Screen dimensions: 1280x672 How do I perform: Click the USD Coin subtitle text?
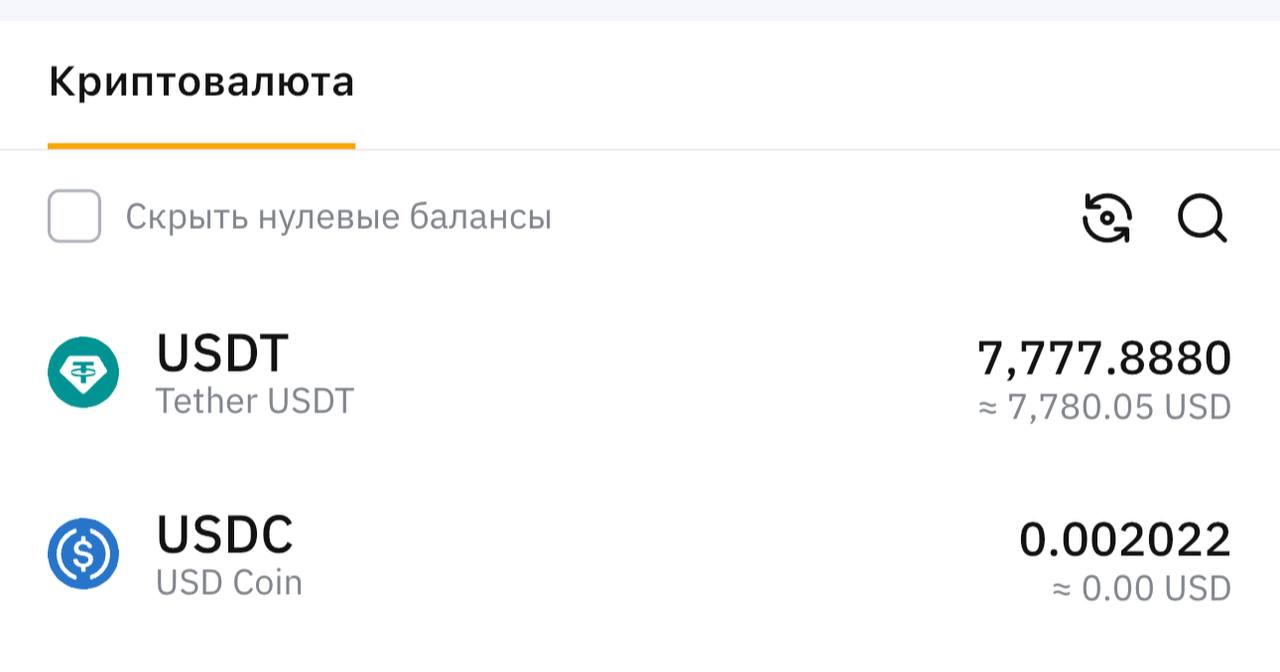(229, 583)
